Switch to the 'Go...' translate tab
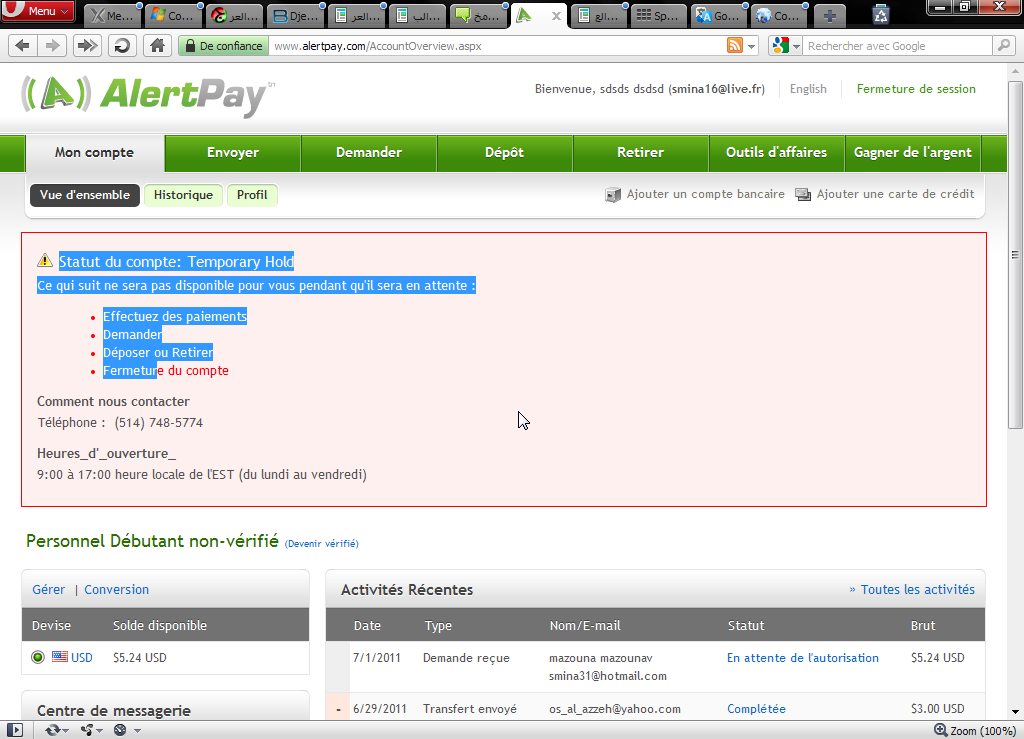 [x=719, y=16]
